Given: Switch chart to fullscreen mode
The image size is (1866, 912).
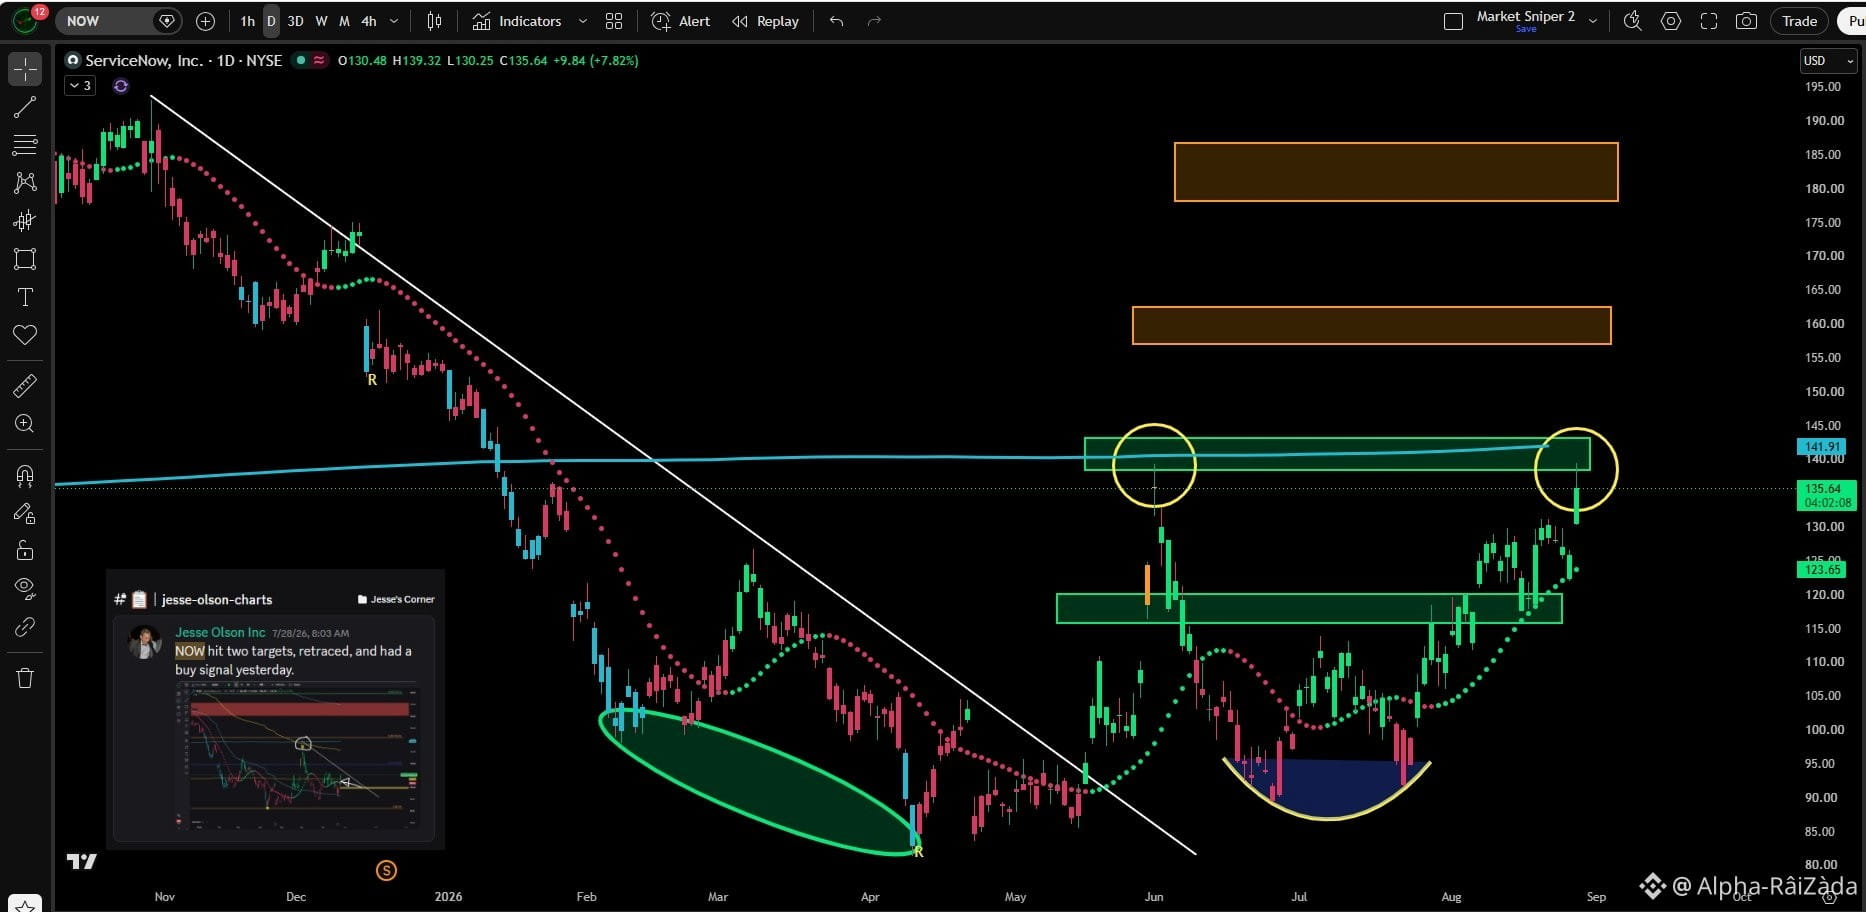Looking at the screenshot, I should 1709,21.
